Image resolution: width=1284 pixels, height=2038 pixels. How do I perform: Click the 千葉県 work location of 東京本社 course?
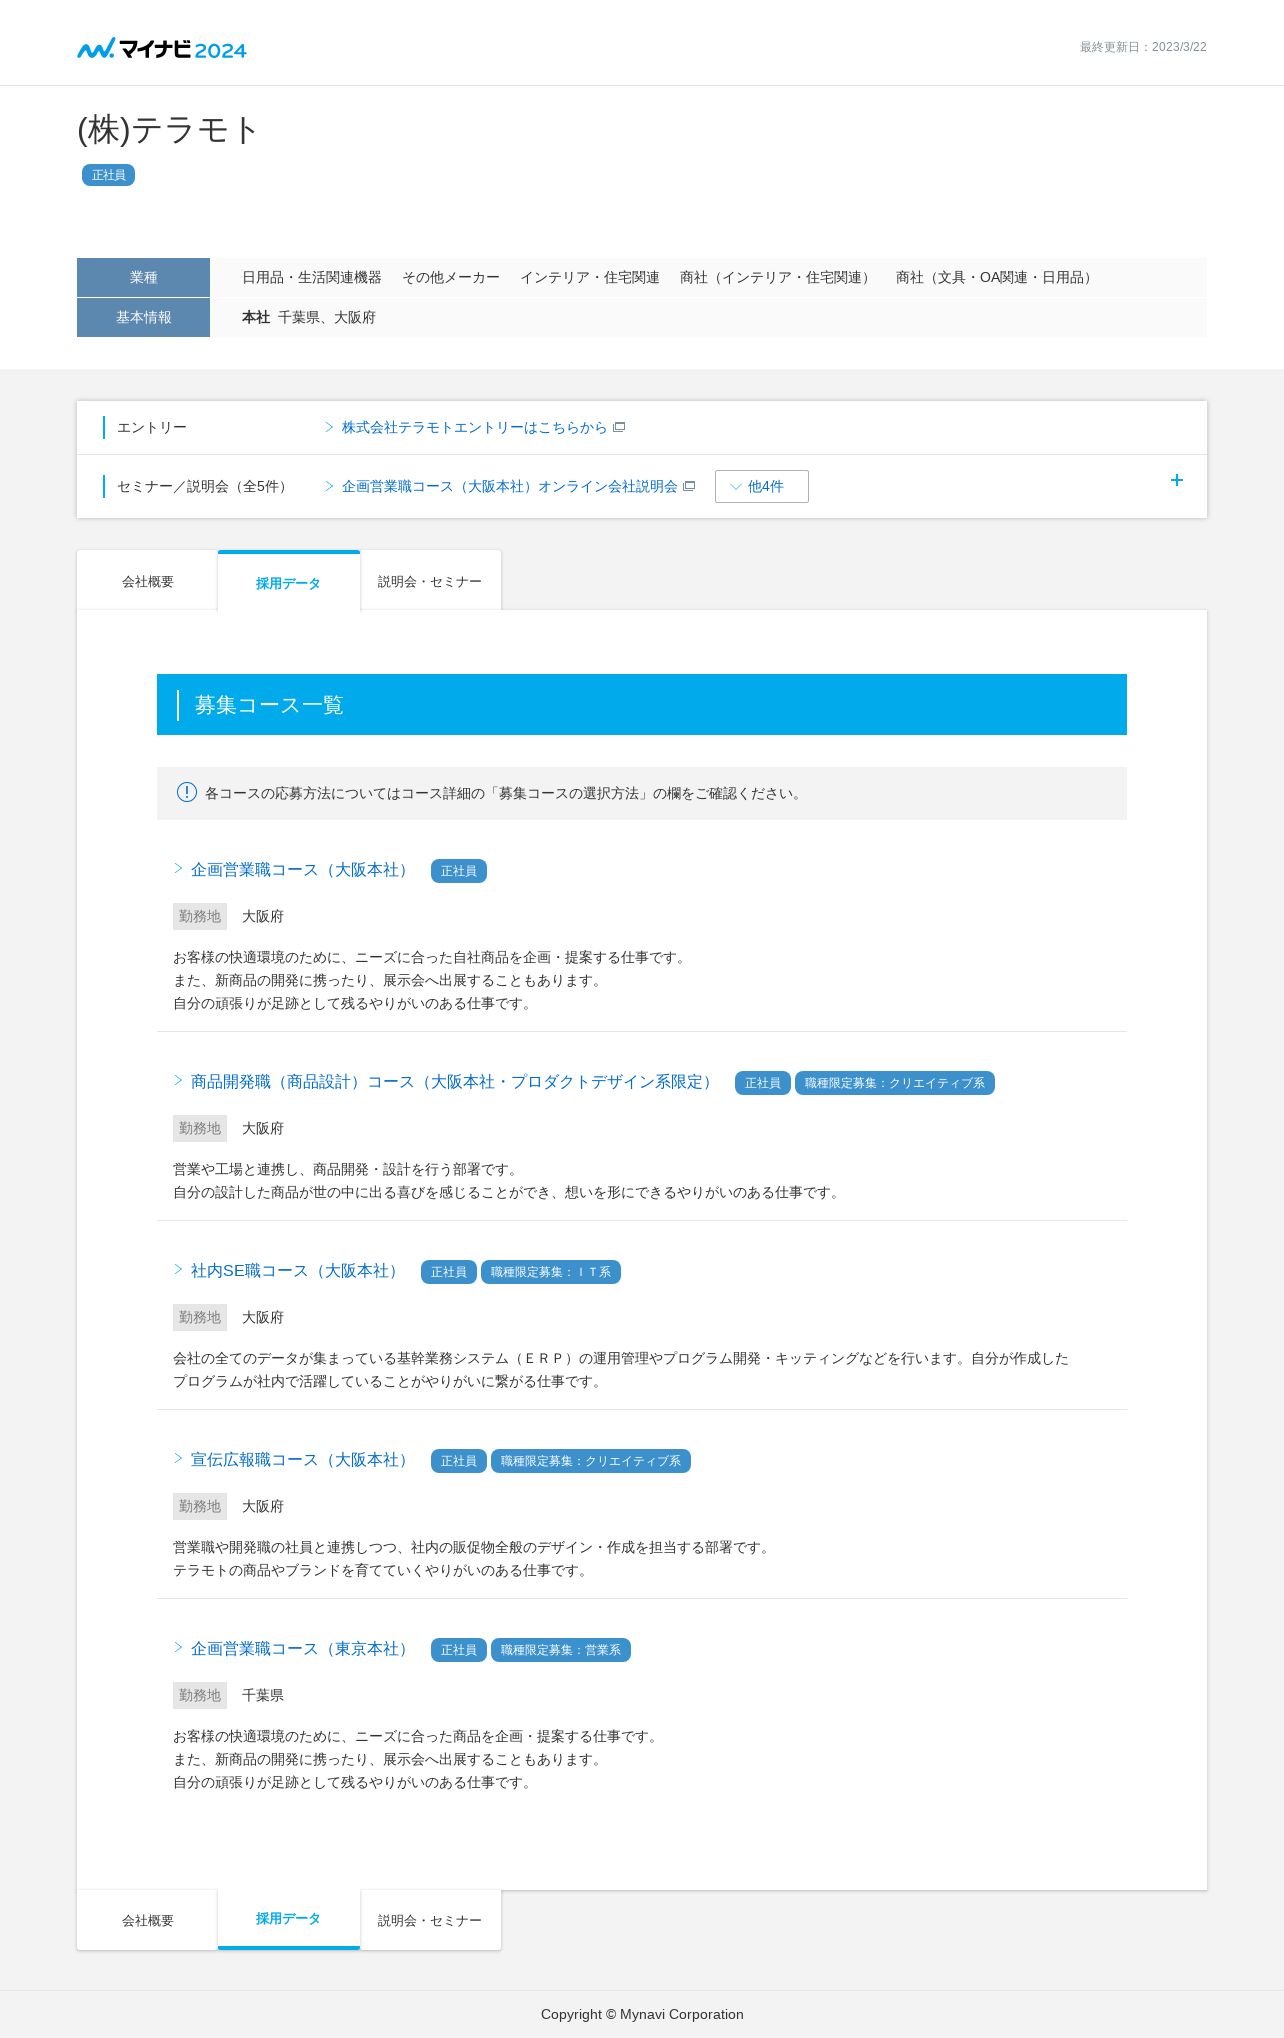(263, 1695)
